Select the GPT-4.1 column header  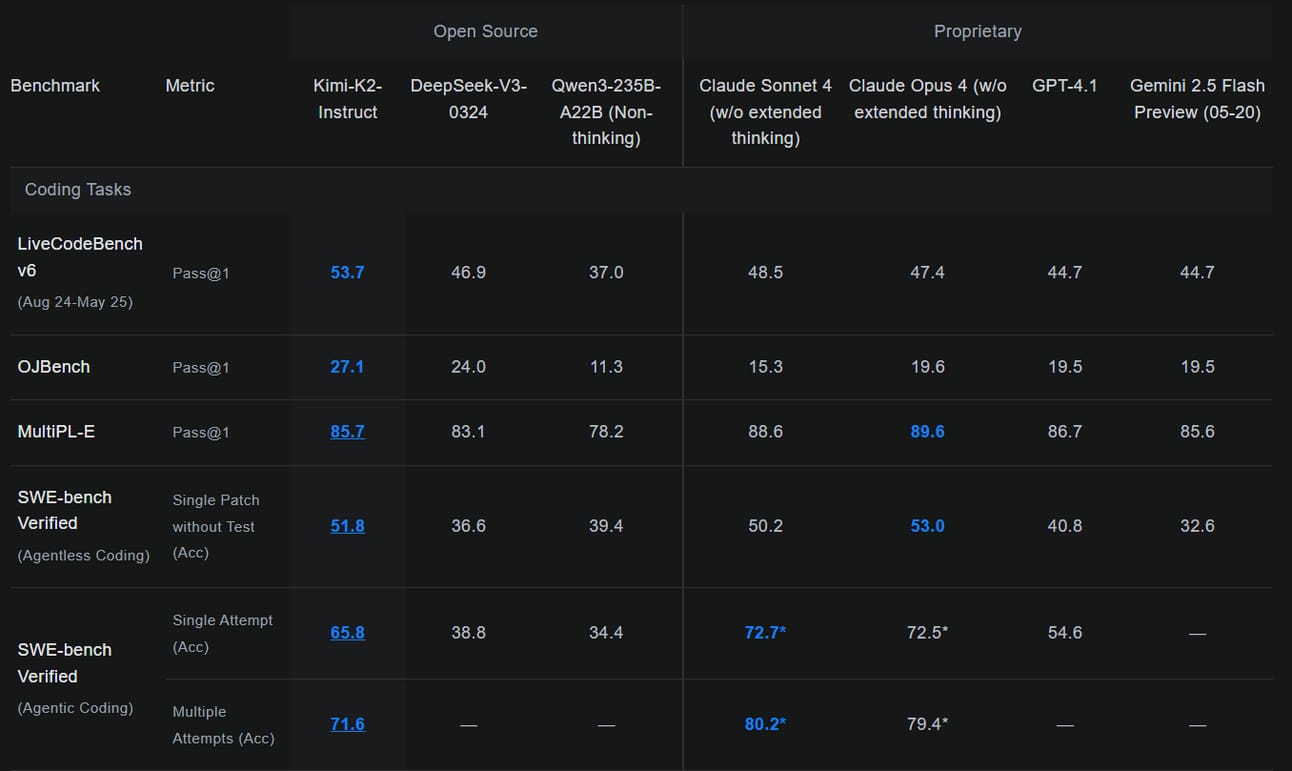(1064, 86)
